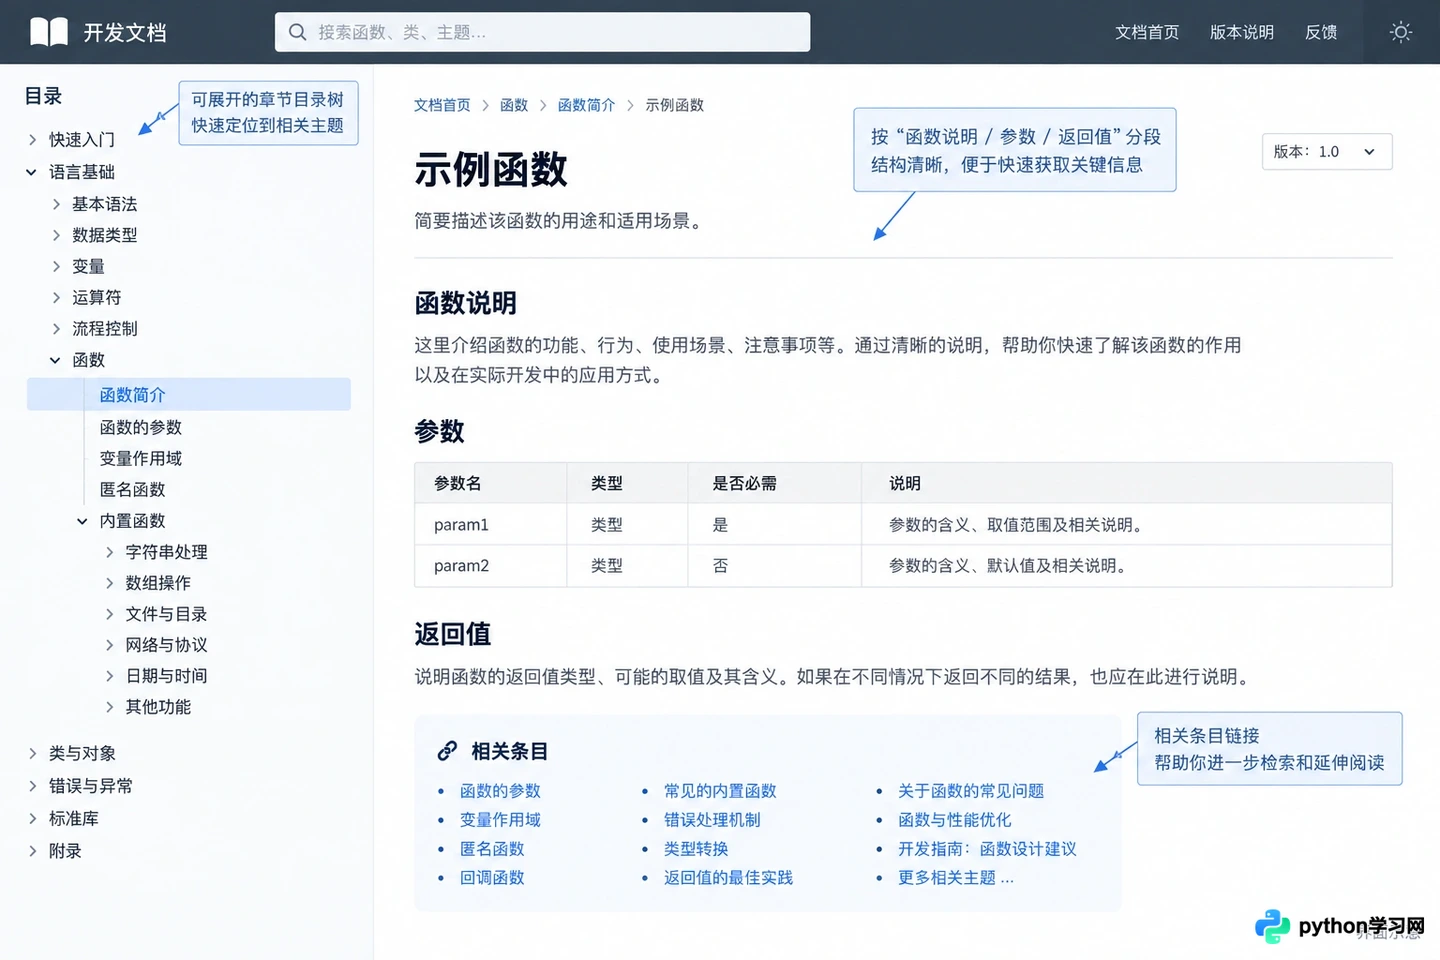This screenshot has height=960, width=1440.
Task: Expand the 数组操作 item
Action: click(x=110, y=583)
